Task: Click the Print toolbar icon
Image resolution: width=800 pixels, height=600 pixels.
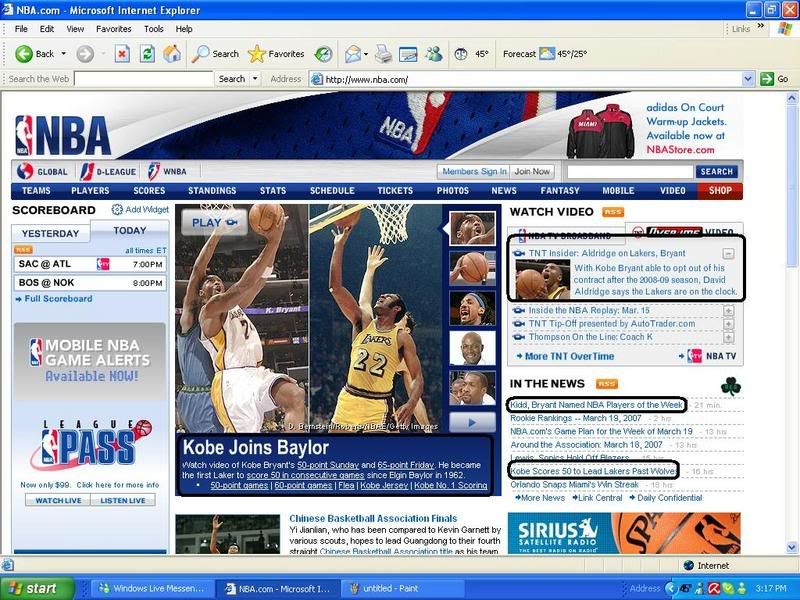Action: (x=382, y=54)
